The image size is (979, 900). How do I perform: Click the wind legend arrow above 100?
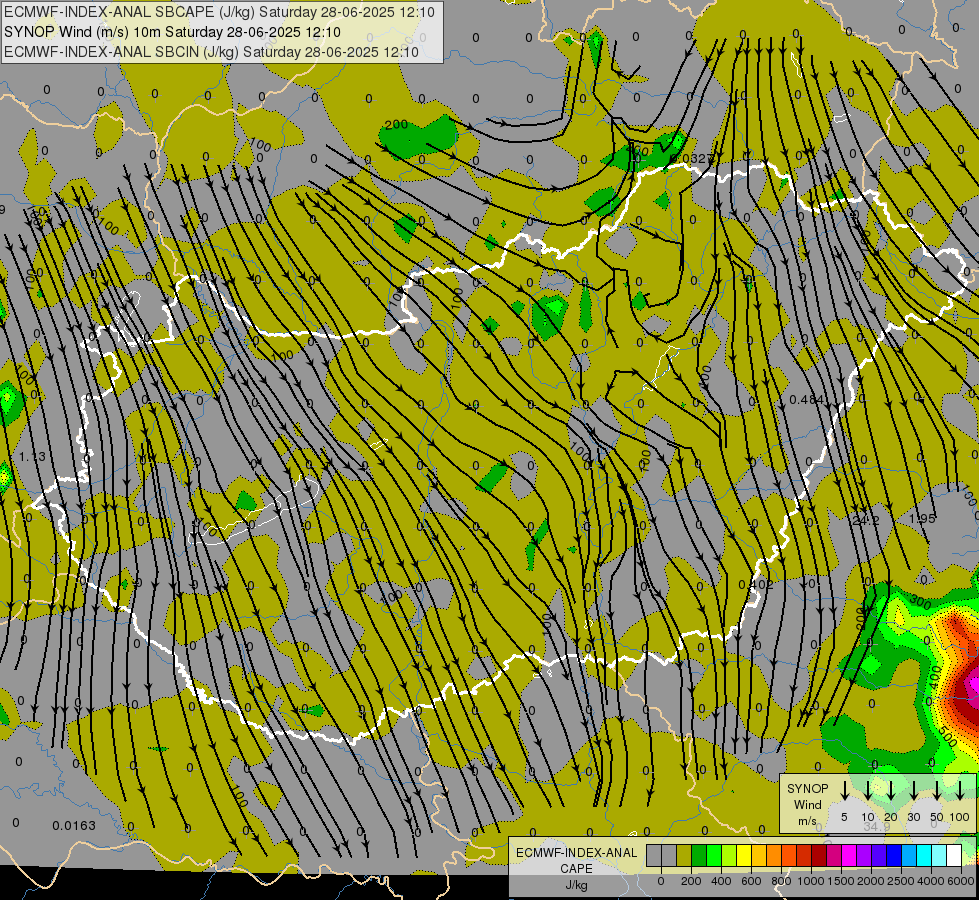(x=960, y=790)
